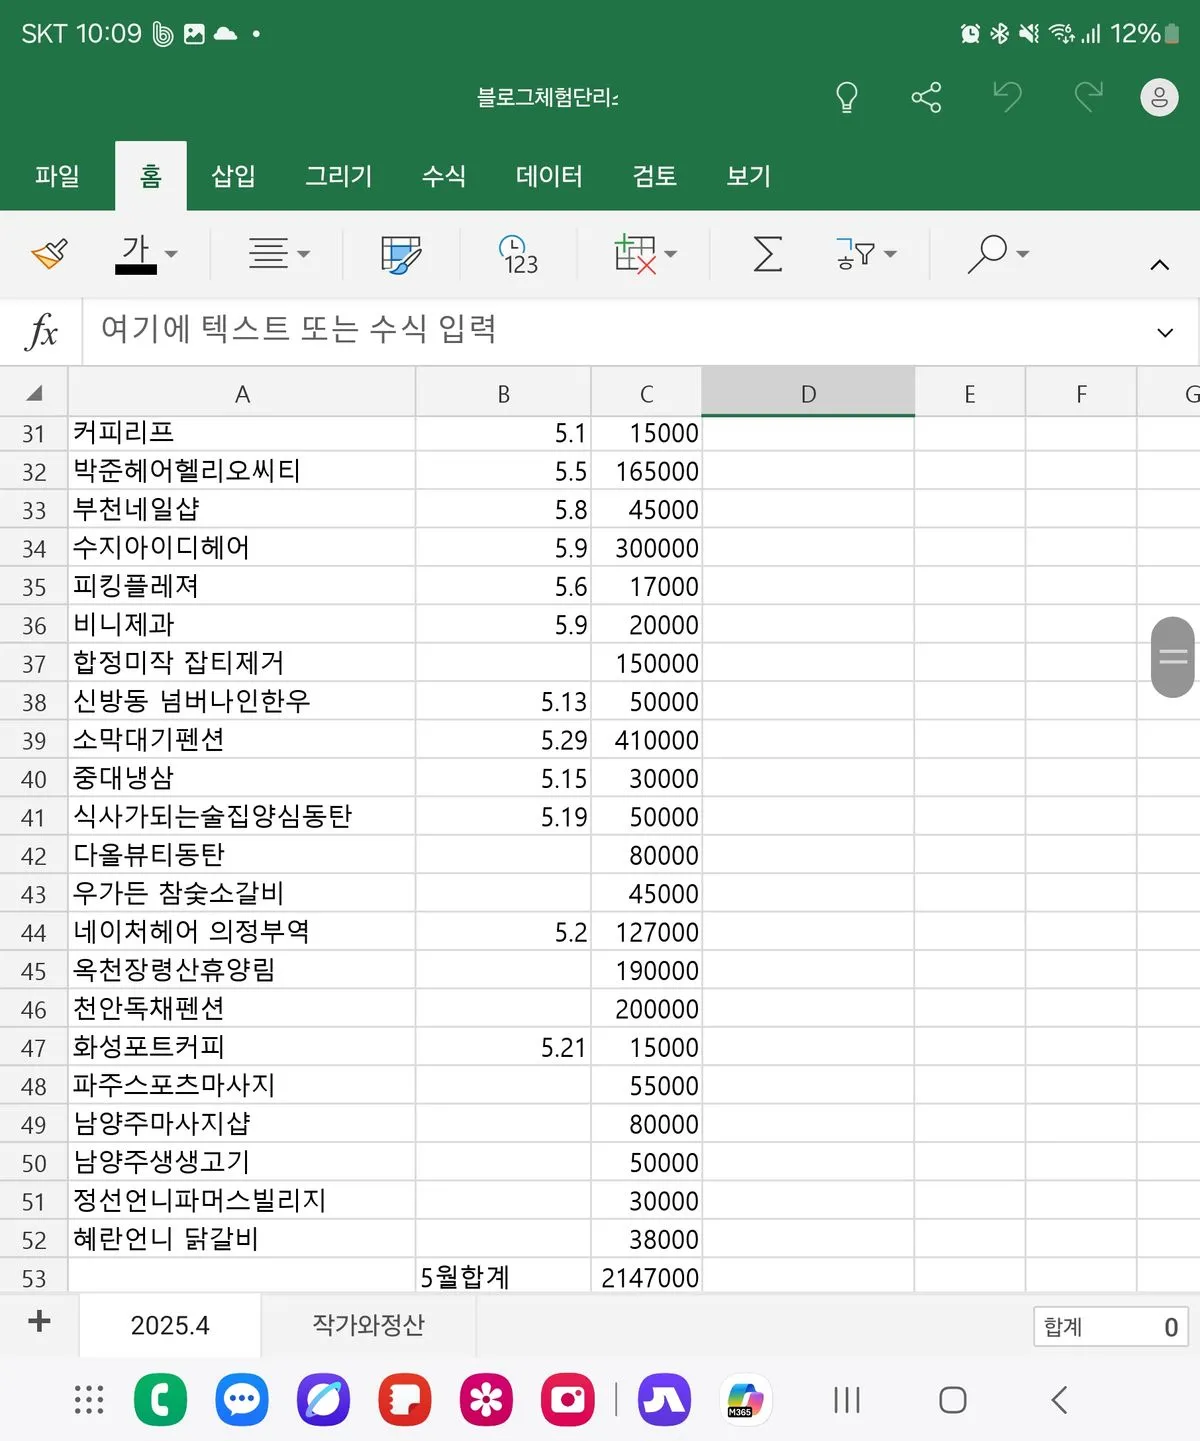Select the Format Painter tool
This screenshot has height=1441, width=1200.
[50, 254]
